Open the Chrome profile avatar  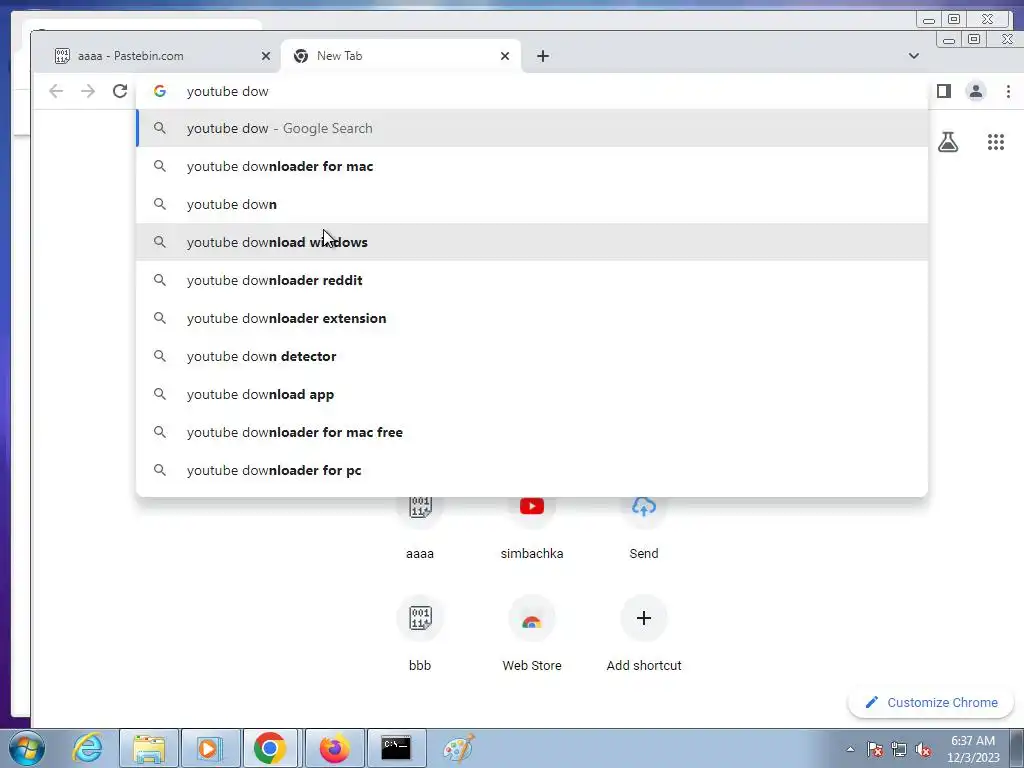(x=976, y=91)
